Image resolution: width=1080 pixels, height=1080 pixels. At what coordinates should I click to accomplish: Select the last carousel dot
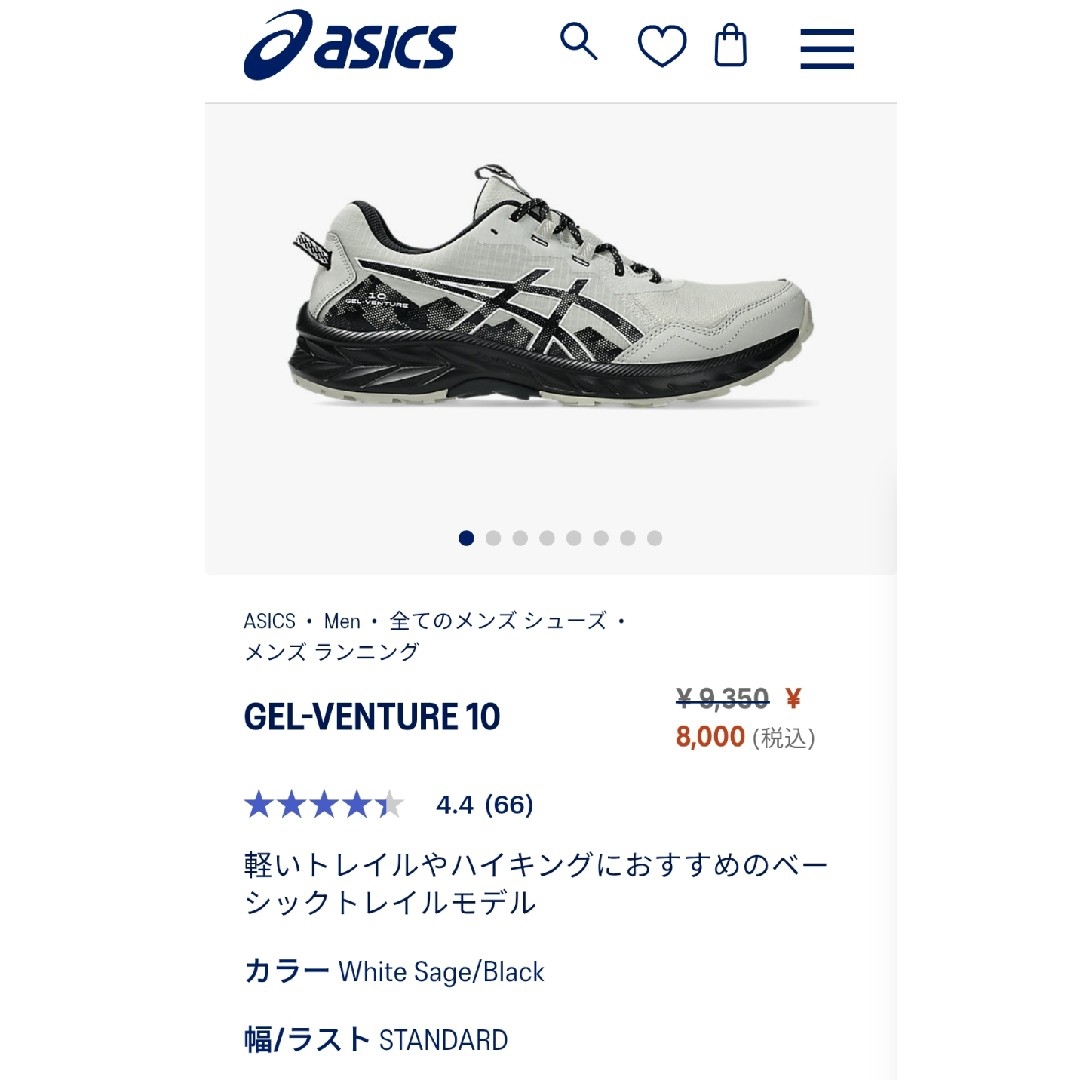(654, 538)
